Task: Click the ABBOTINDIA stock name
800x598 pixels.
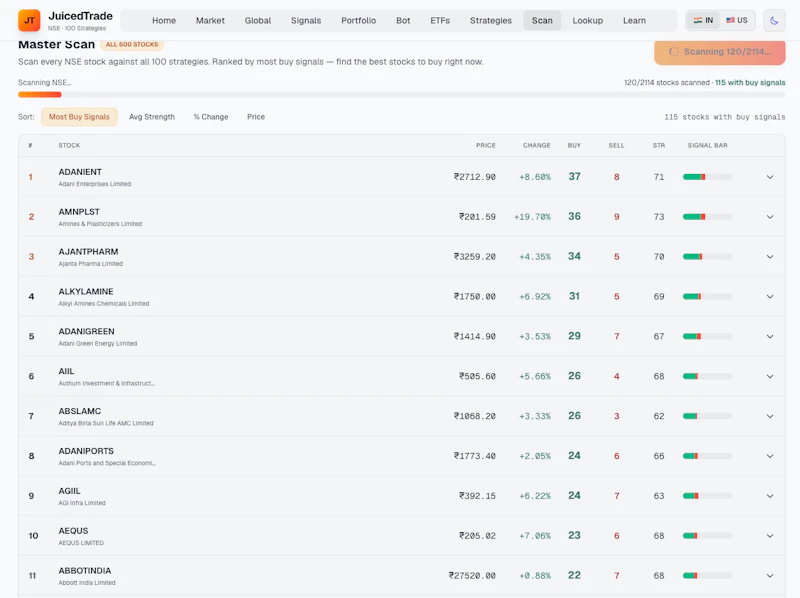Action: tap(85, 570)
